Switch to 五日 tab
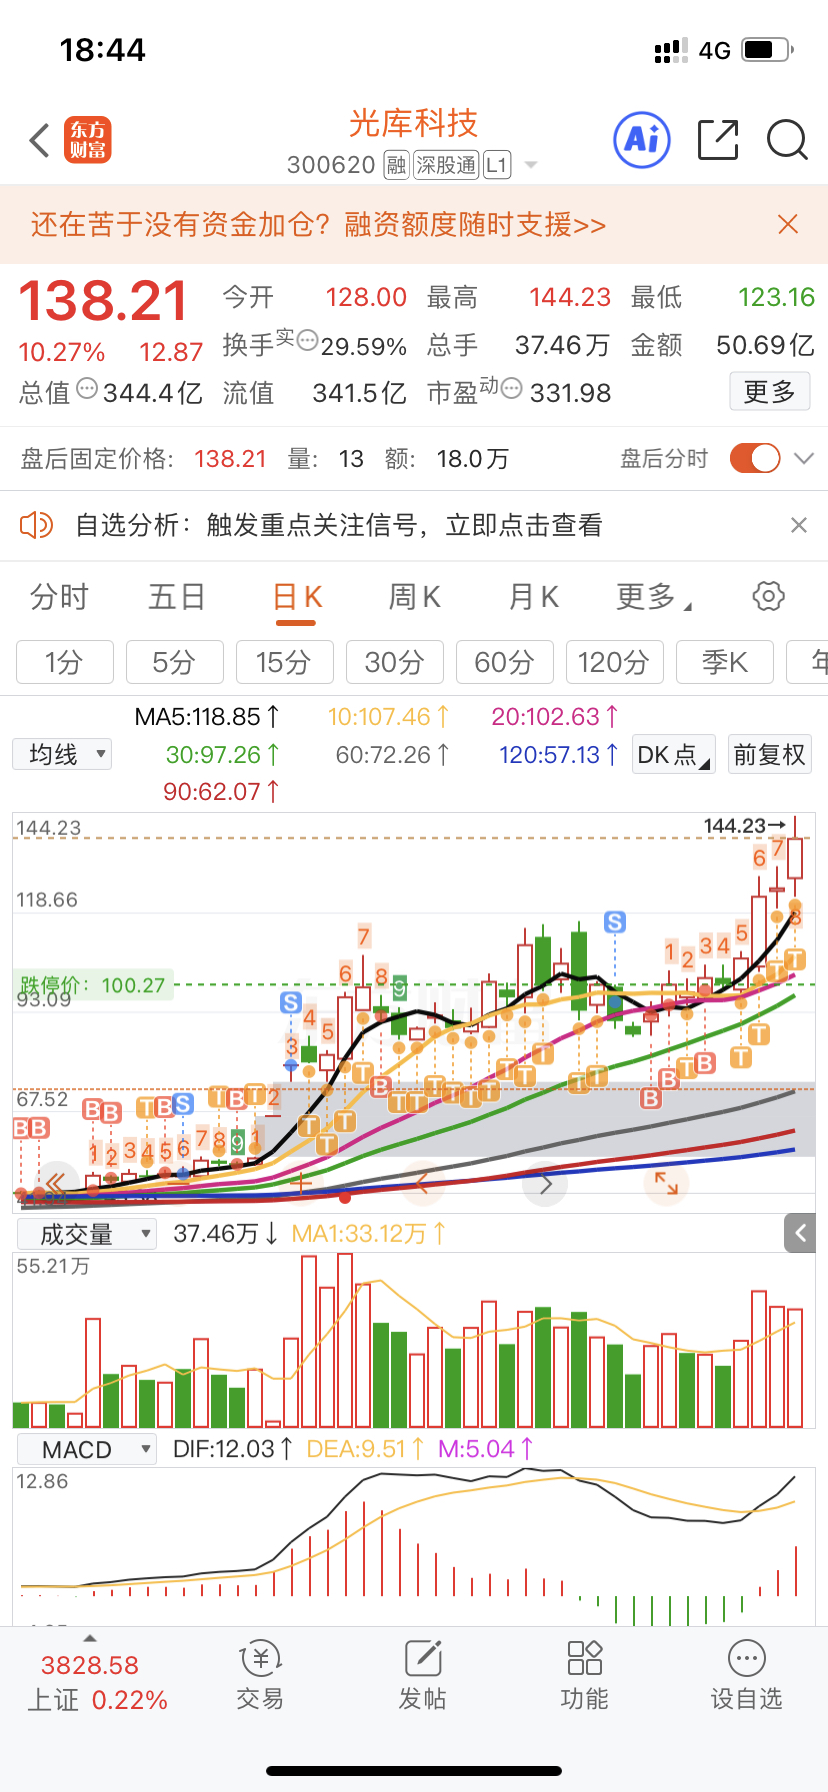Image resolution: width=828 pixels, height=1792 pixels. click(x=177, y=597)
